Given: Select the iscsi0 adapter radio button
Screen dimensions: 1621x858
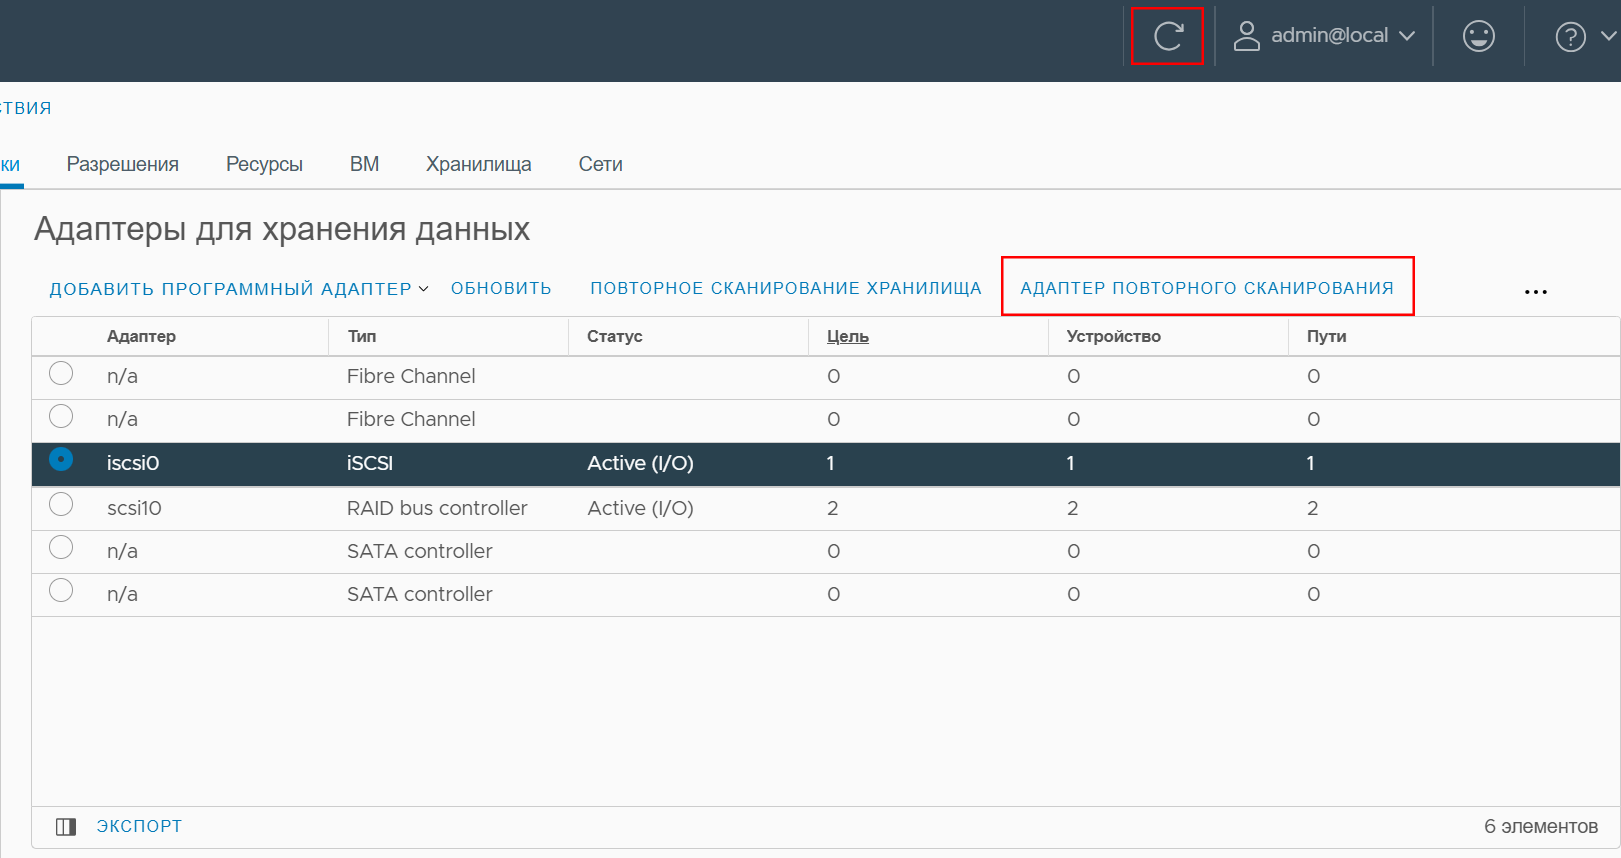Looking at the screenshot, I should tap(61, 459).
